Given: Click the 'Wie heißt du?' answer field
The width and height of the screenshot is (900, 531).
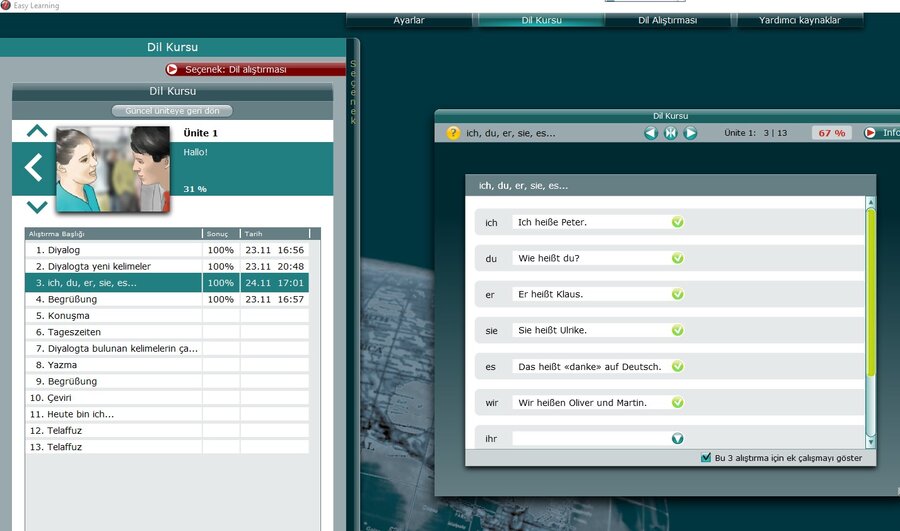Looking at the screenshot, I should pyautogui.click(x=591, y=258).
